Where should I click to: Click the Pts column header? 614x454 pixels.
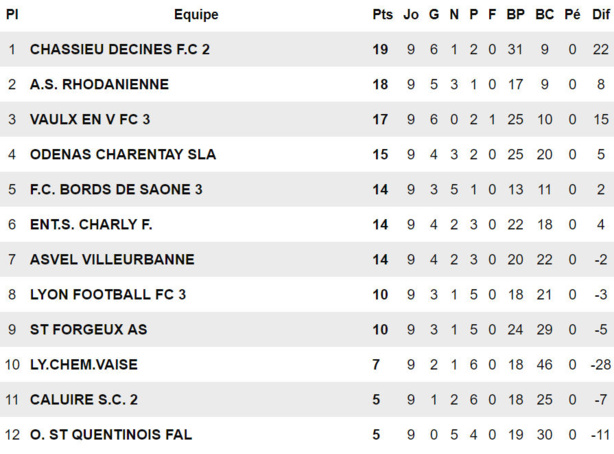[x=382, y=14]
